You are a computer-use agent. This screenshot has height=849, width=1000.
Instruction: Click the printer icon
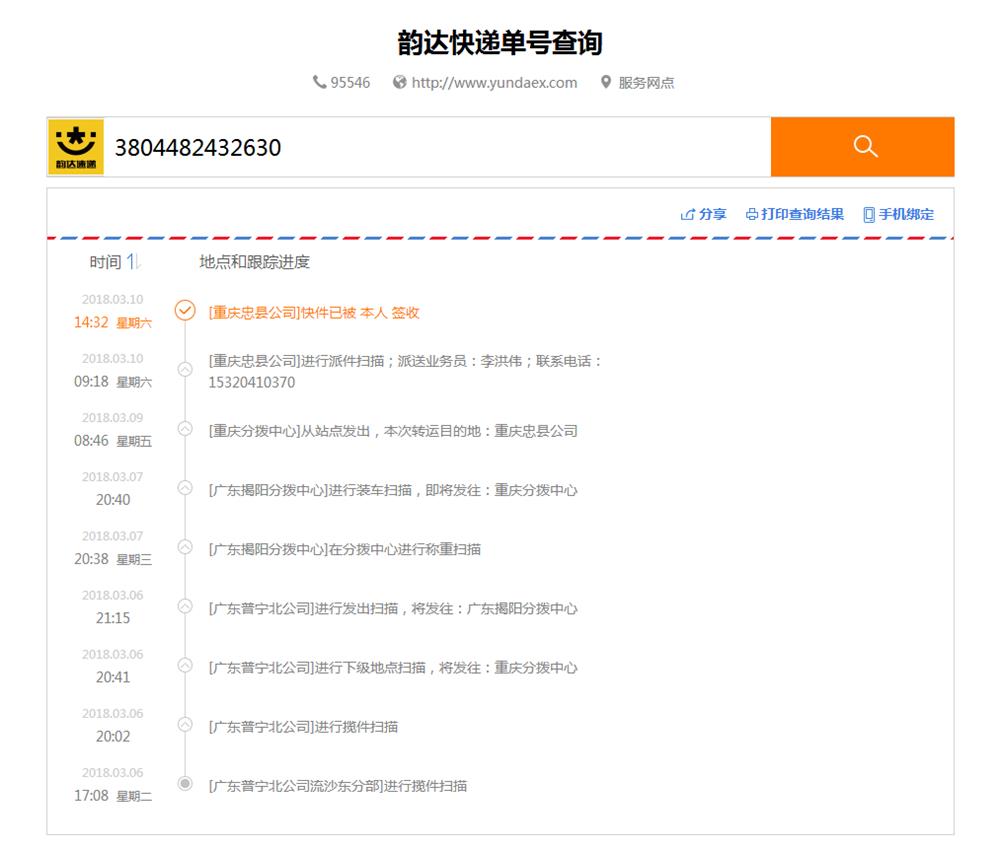[x=752, y=214]
